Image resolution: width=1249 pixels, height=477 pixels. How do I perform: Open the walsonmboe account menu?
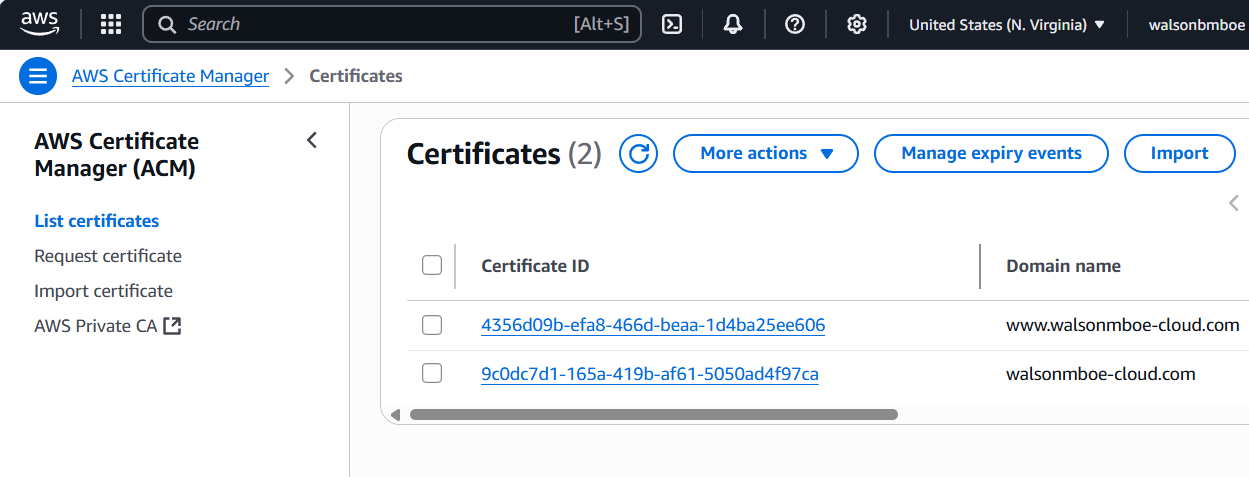1197,25
